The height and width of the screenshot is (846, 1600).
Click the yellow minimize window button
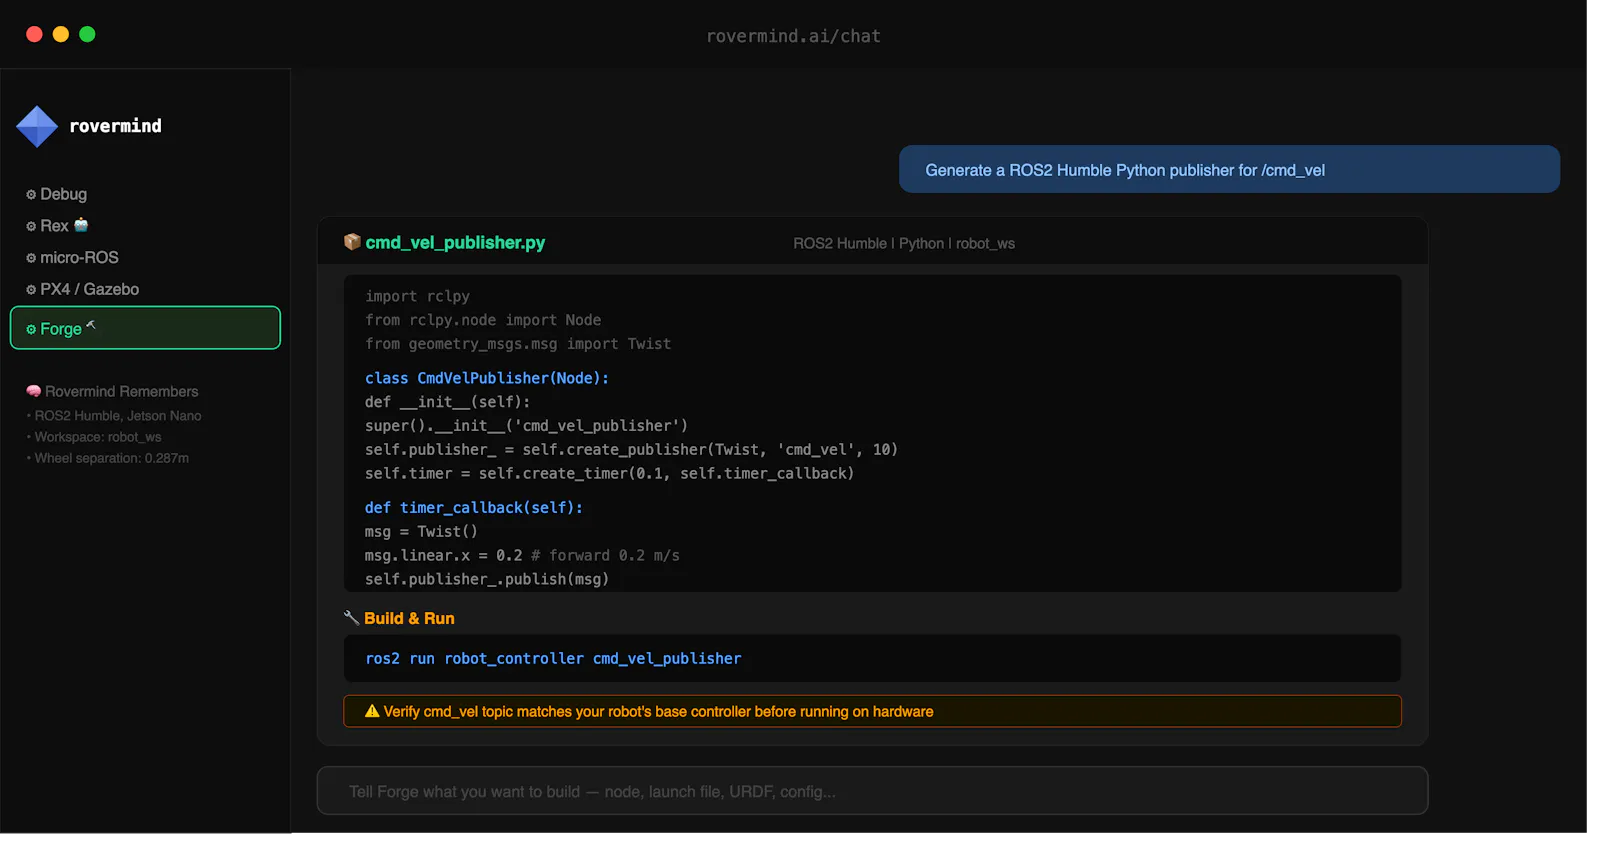point(60,34)
